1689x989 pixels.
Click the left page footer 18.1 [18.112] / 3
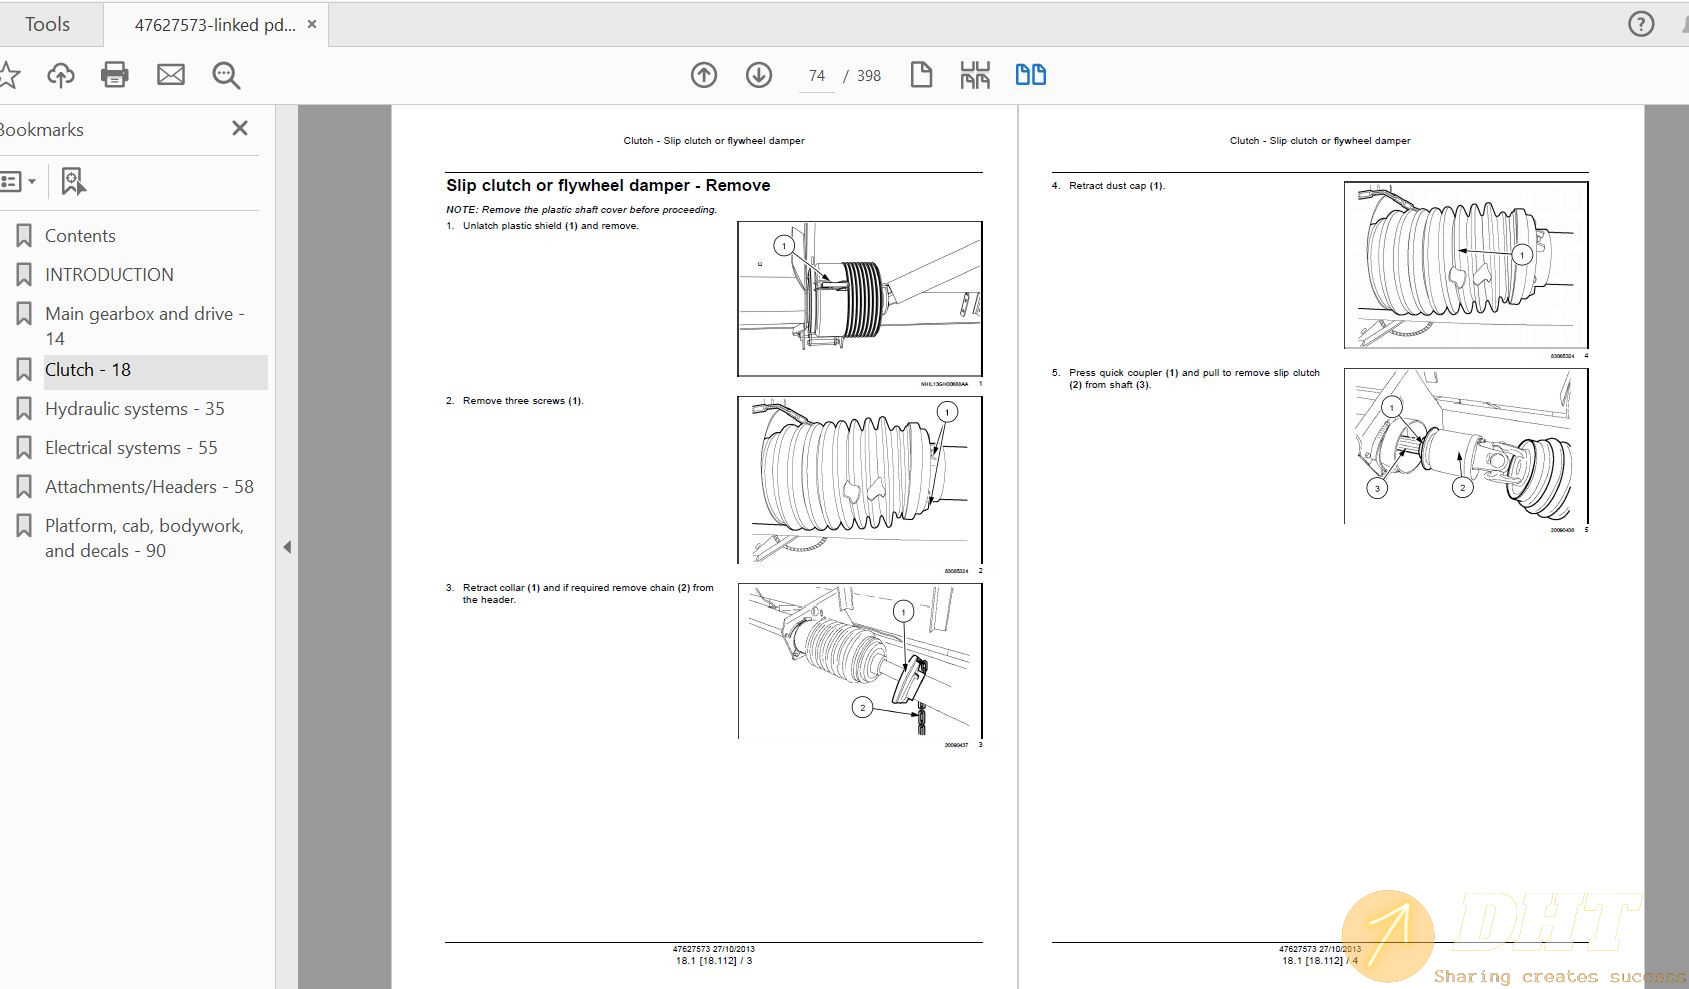714,961
